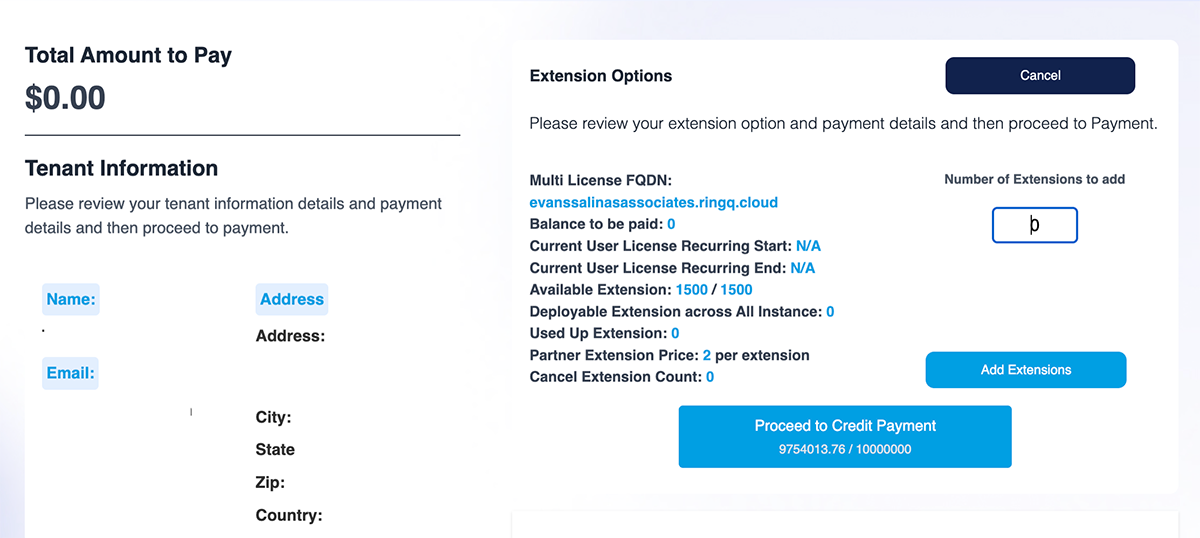Focus the Number of Extensions input field

point(1034,225)
